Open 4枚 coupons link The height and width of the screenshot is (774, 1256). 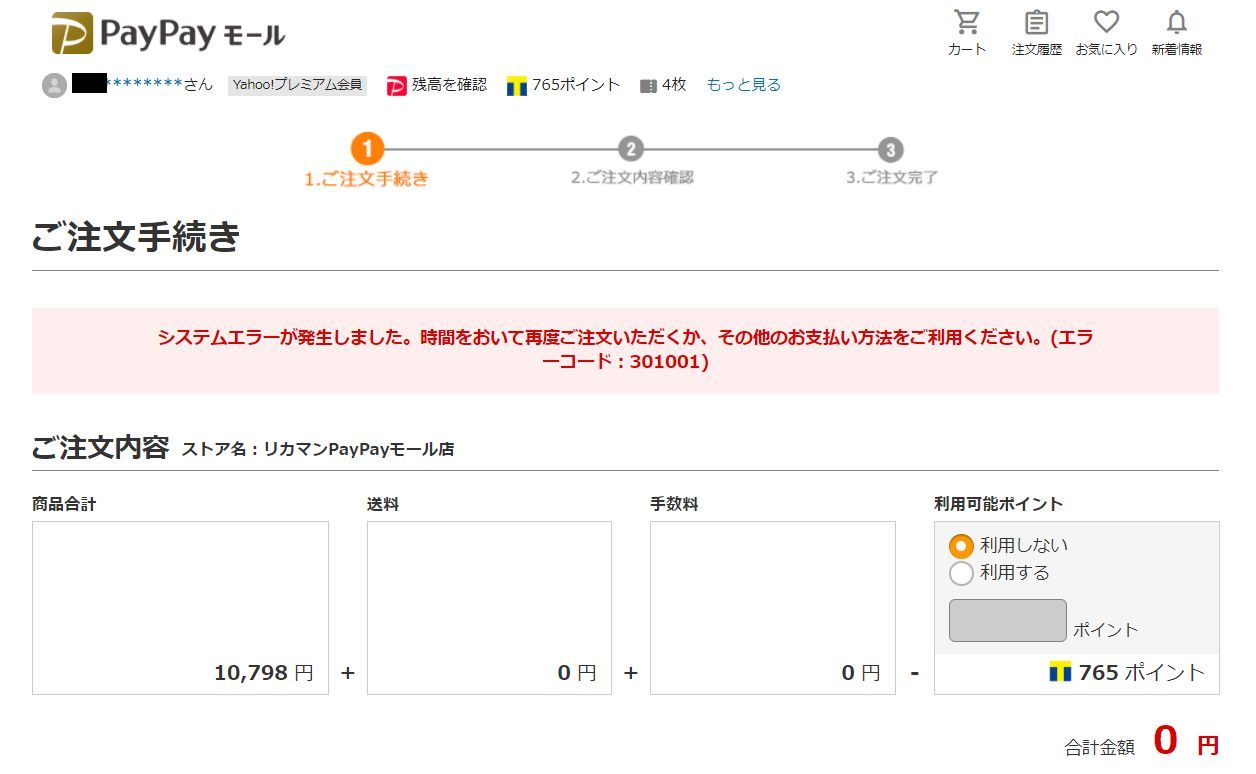674,85
